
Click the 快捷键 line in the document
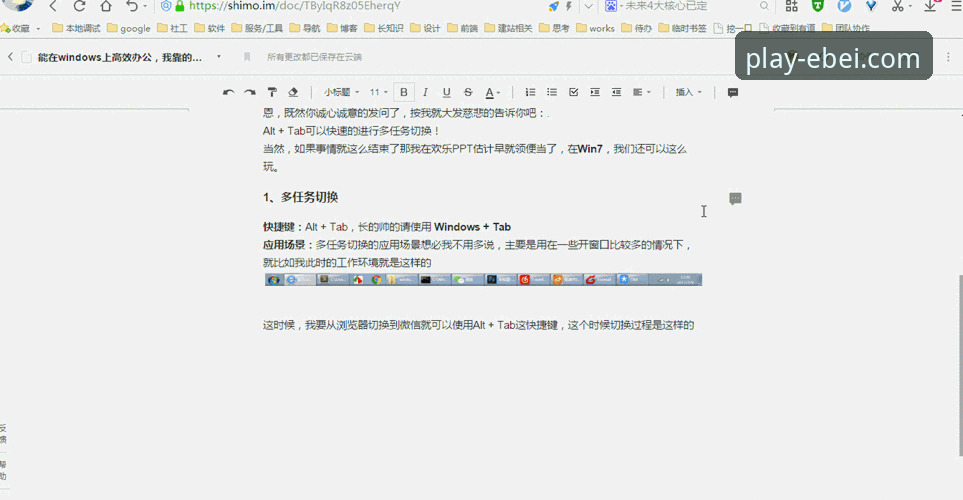pyautogui.click(x=387, y=227)
